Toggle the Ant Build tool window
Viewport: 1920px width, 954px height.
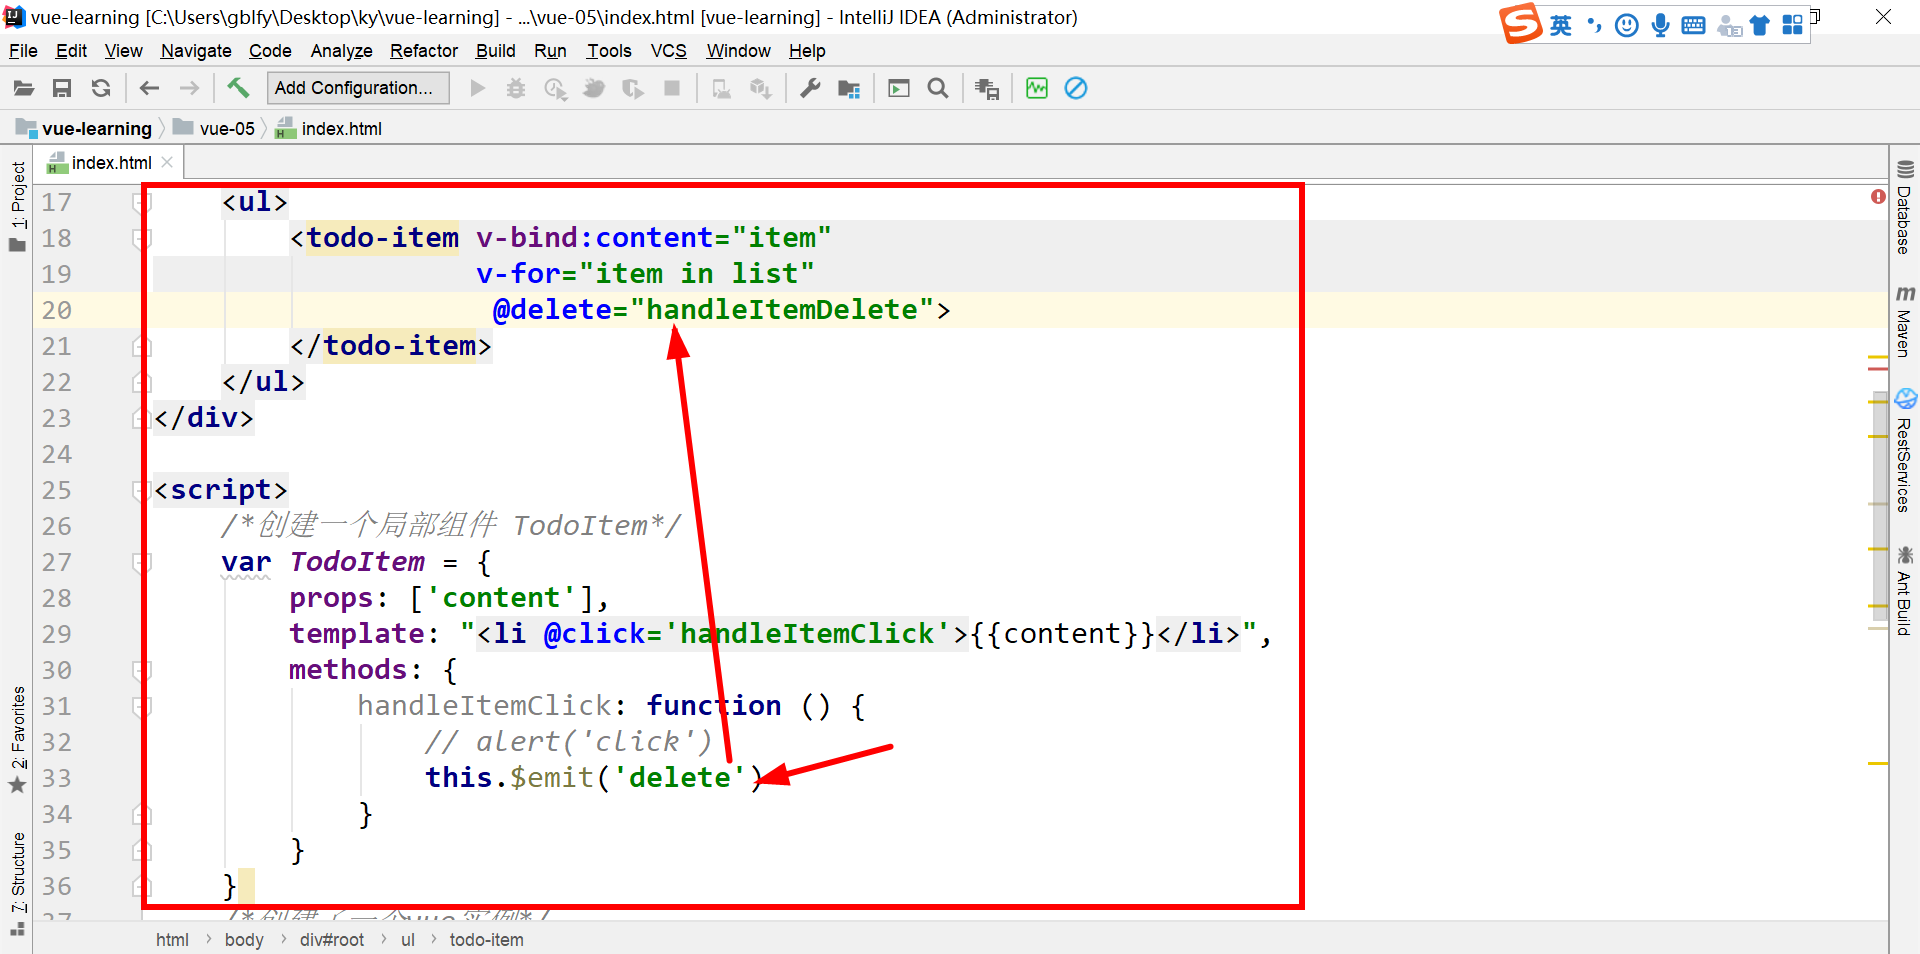[x=1904, y=592]
